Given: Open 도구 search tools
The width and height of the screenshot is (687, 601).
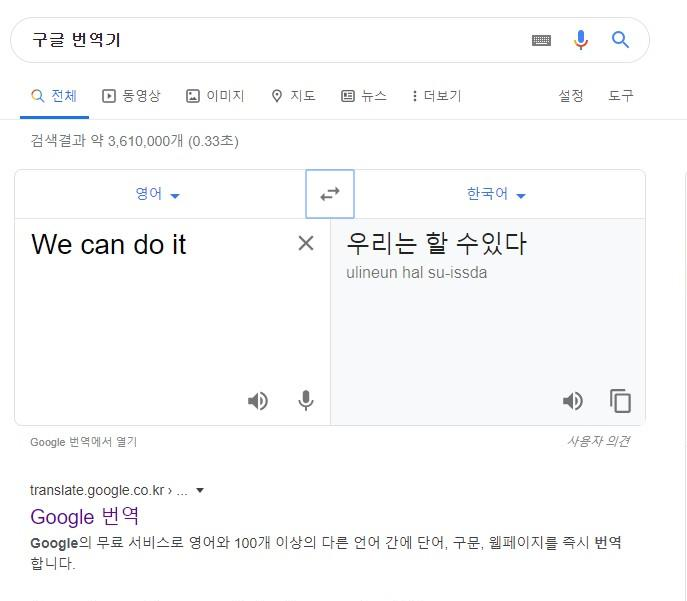Looking at the screenshot, I should pyautogui.click(x=620, y=96).
